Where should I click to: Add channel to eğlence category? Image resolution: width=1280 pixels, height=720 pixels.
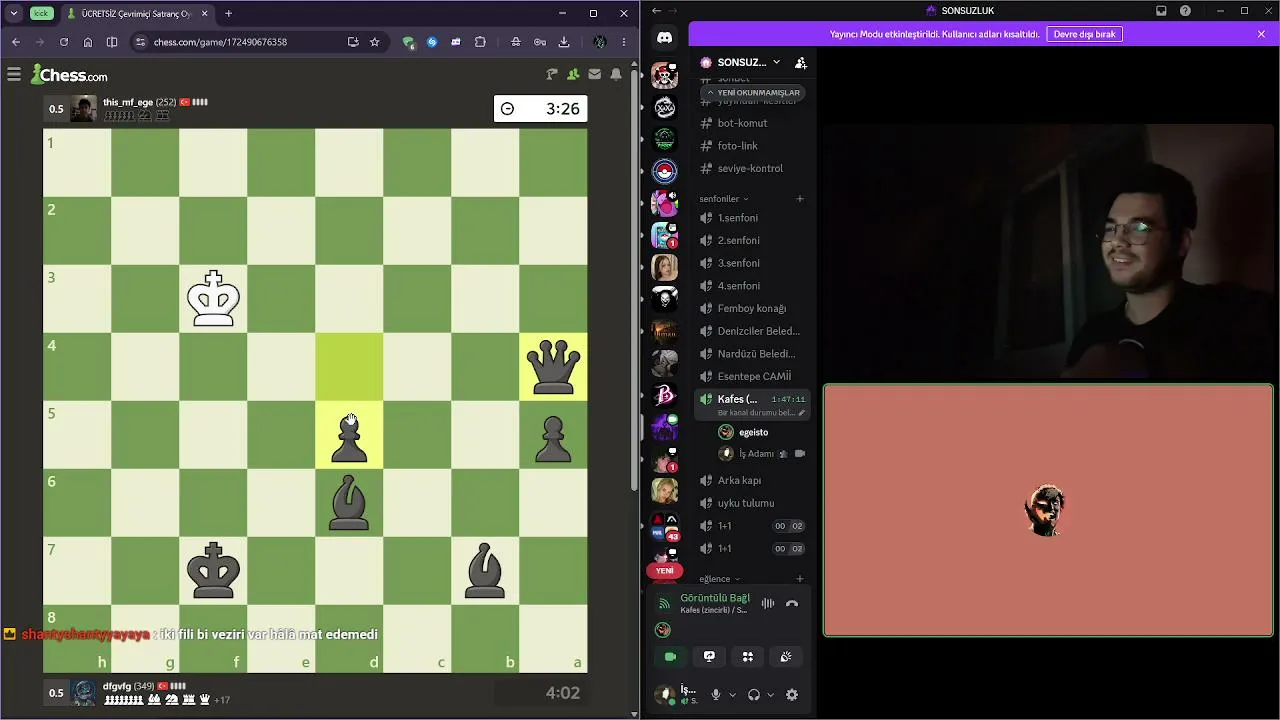click(800, 579)
